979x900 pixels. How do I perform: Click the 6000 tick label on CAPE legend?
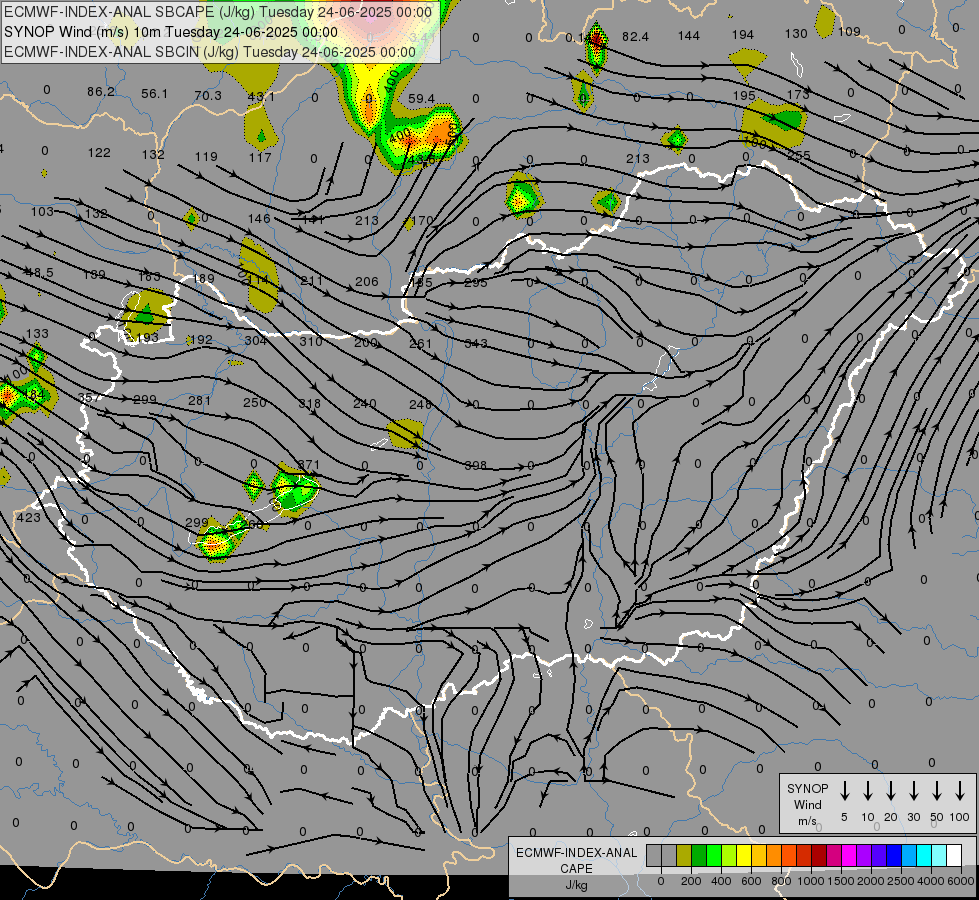pyautogui.click(x=960, y=881)
